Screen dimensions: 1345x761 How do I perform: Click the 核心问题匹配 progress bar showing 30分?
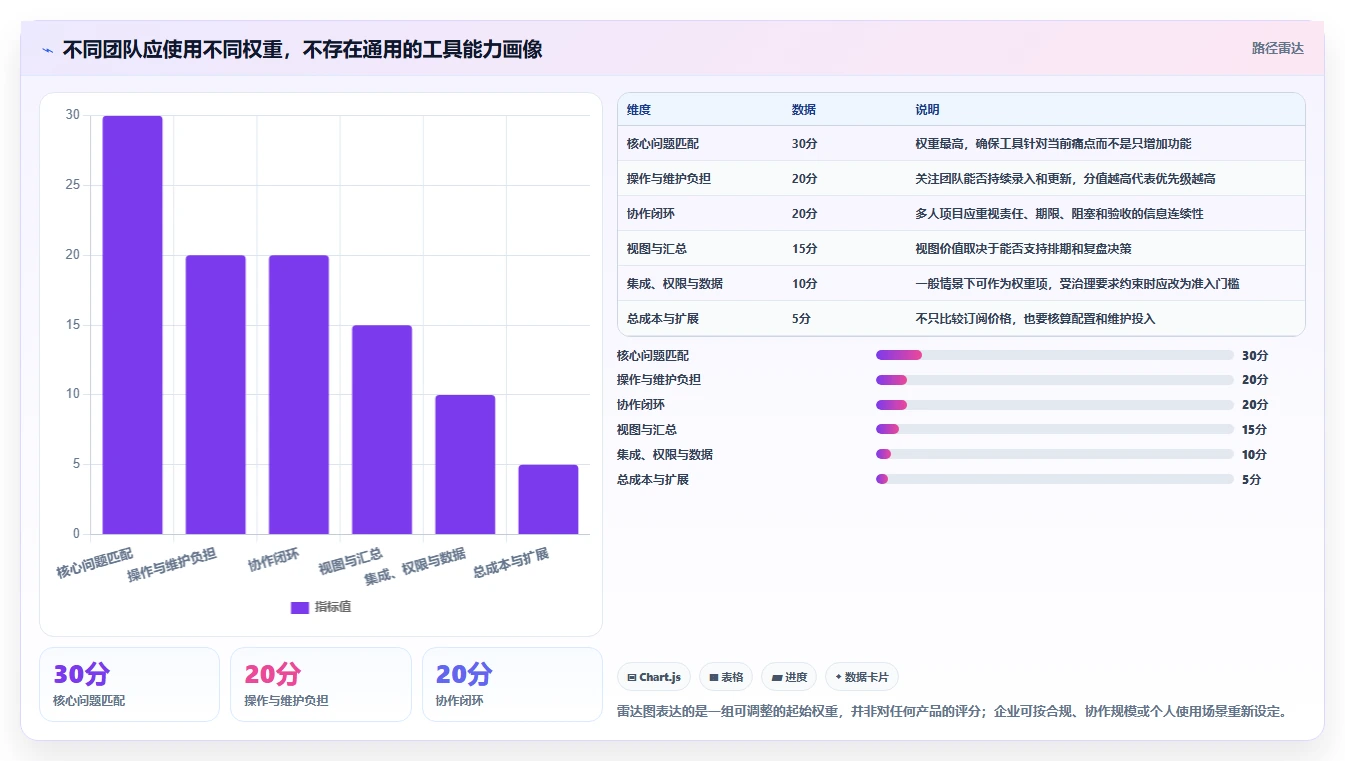coord(1054,355)
